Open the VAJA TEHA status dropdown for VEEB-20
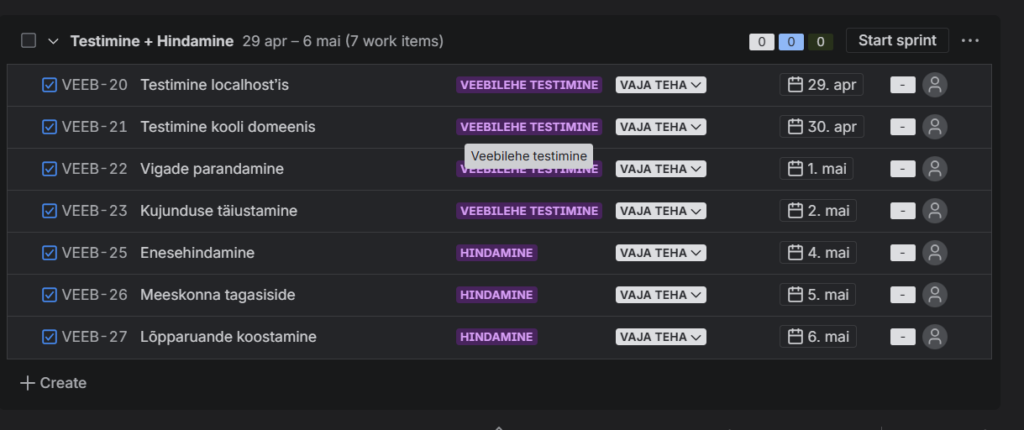The image size is (1024, 430). coord(661,85)
